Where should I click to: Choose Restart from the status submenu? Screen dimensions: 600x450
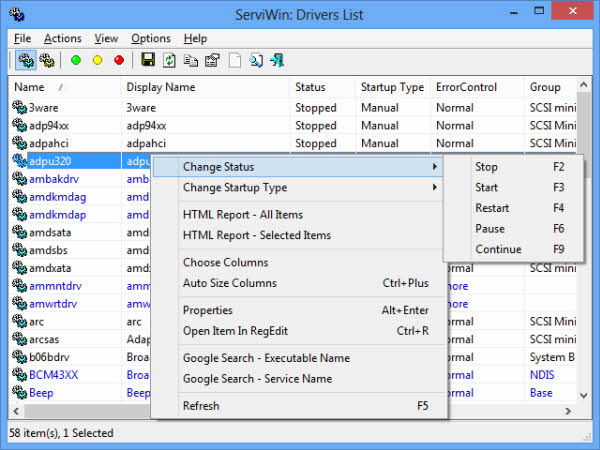coord(492,209)
